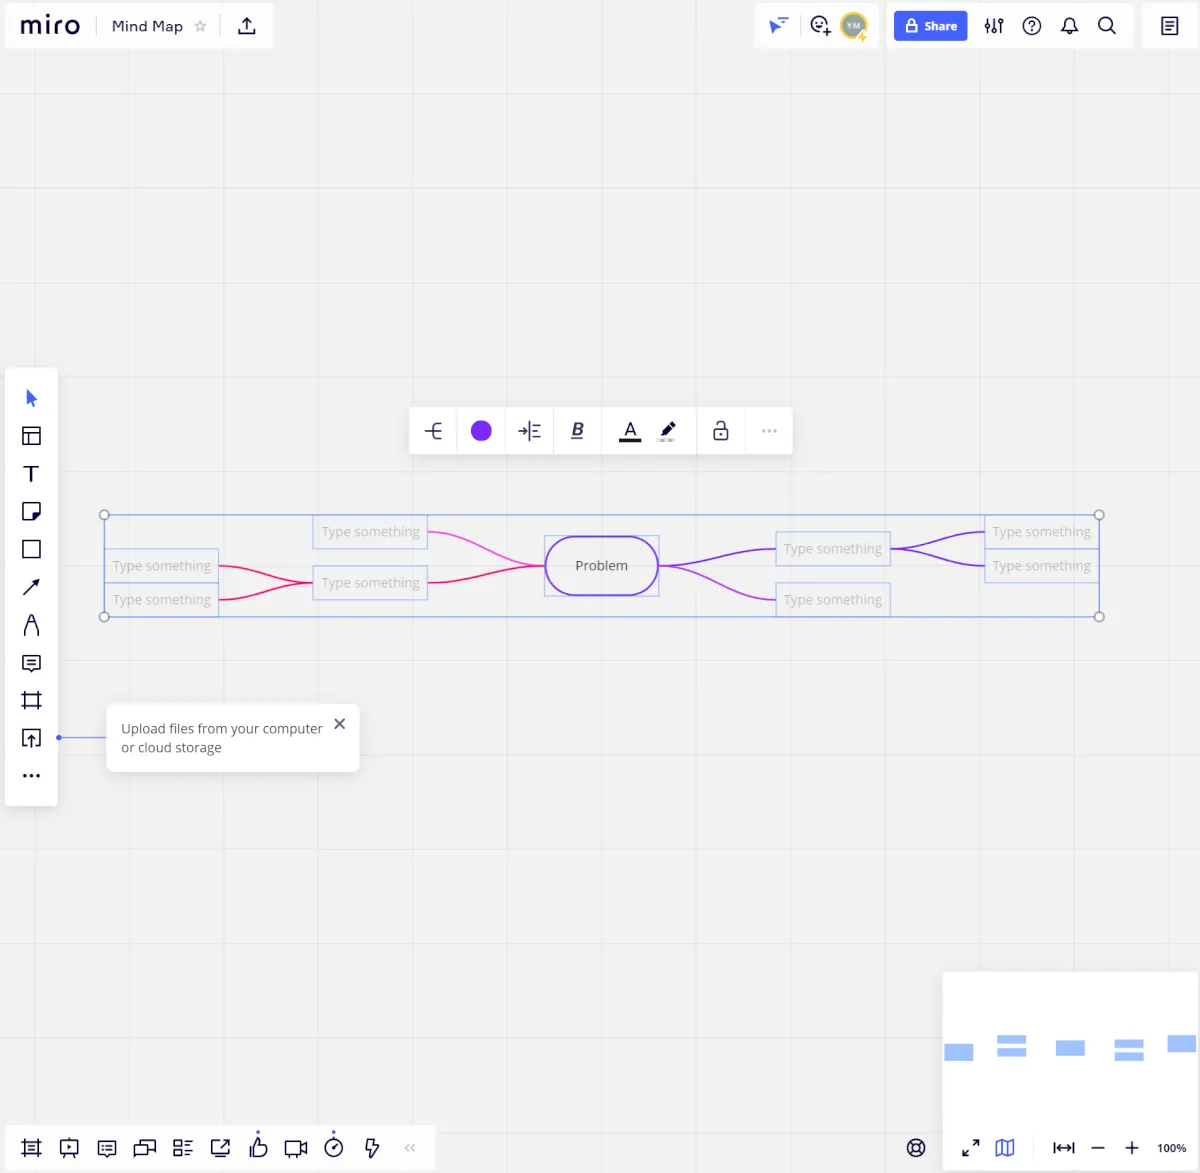Image resolution: width=1200 pixels, height=1173 pixels.
Task: Select the Comment tool
Action: (x=31, y=663)
